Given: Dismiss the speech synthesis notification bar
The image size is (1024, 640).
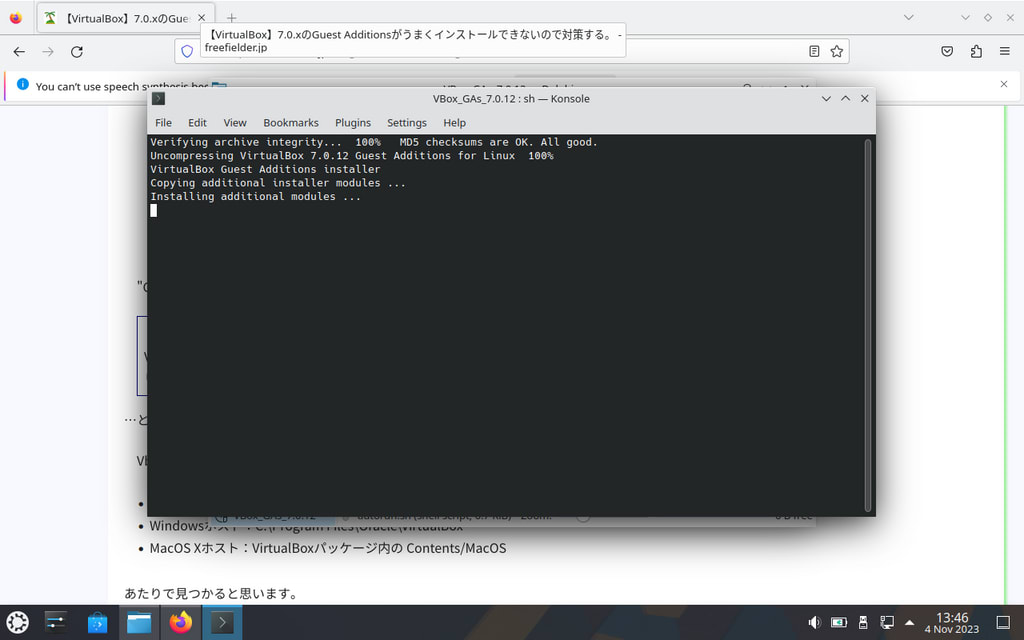Looking at the screenshot, I should click(1004, 84).
